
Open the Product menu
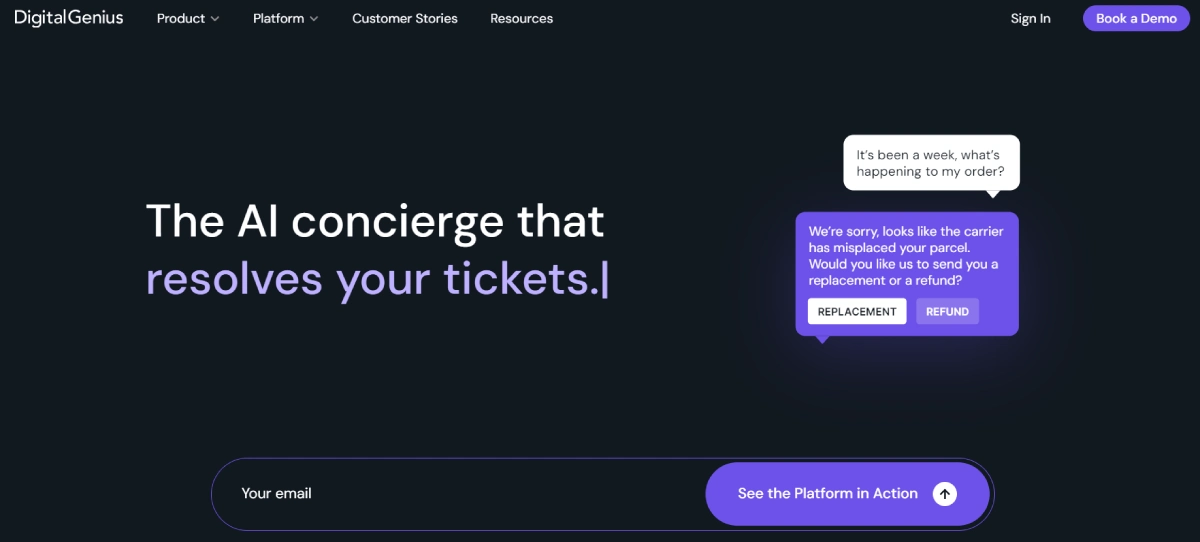tap(181, 19)
